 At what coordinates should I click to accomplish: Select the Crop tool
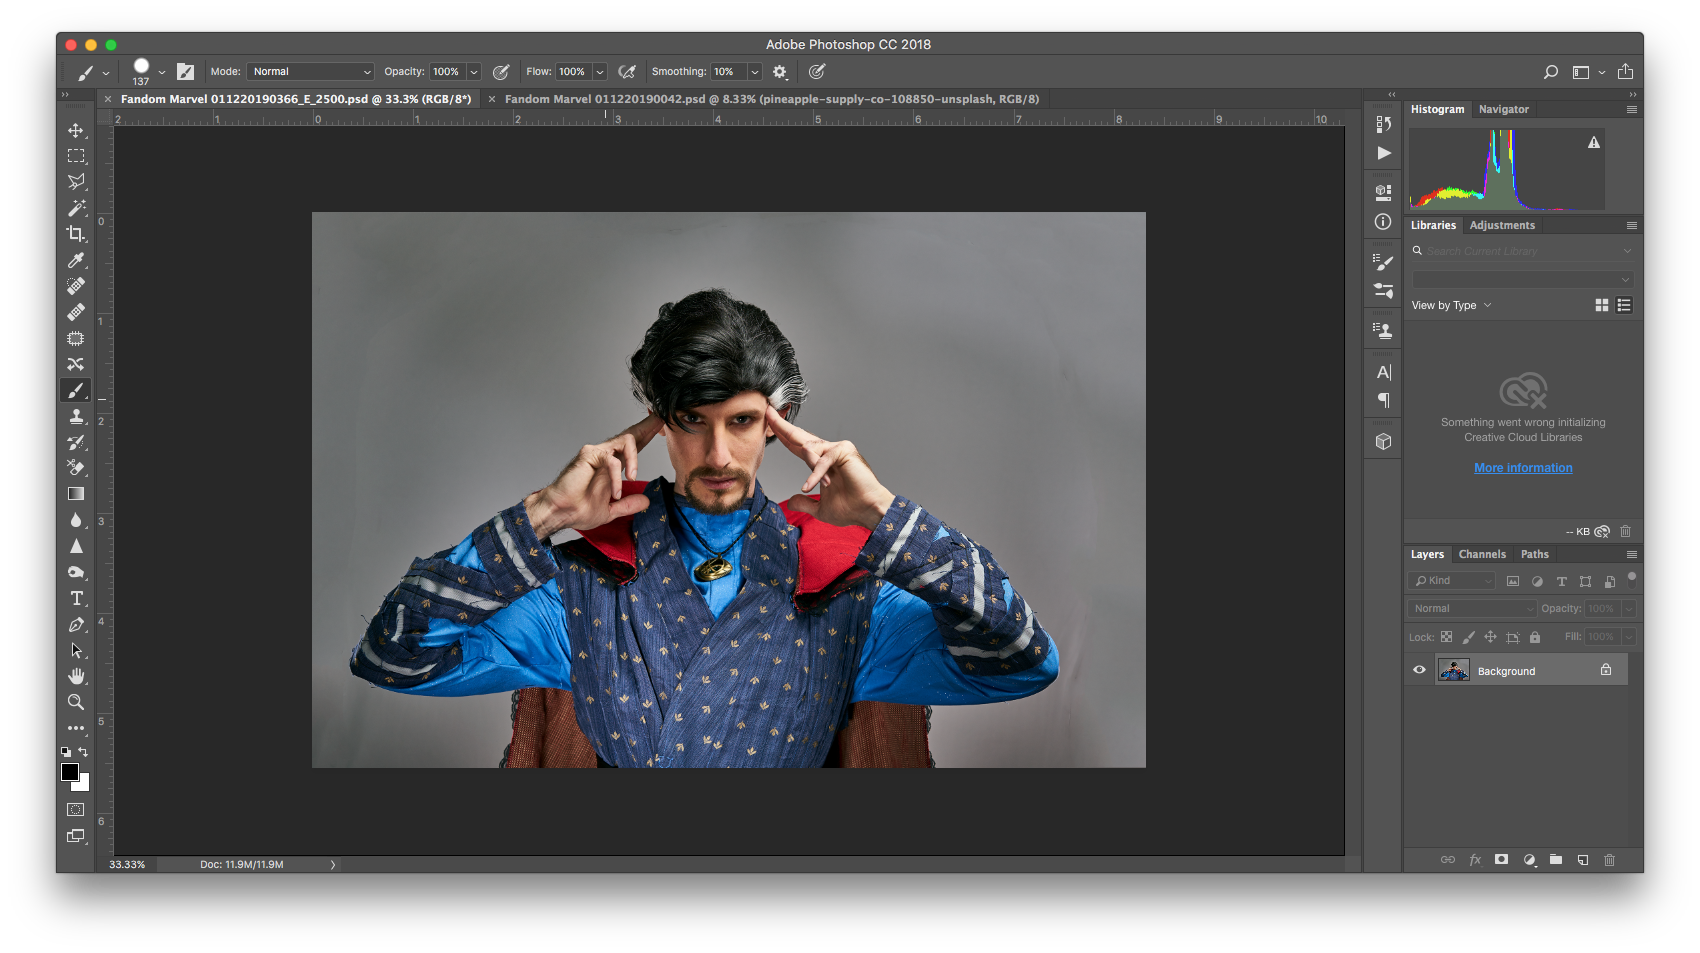pyautogui.click(x=76, y=234)
